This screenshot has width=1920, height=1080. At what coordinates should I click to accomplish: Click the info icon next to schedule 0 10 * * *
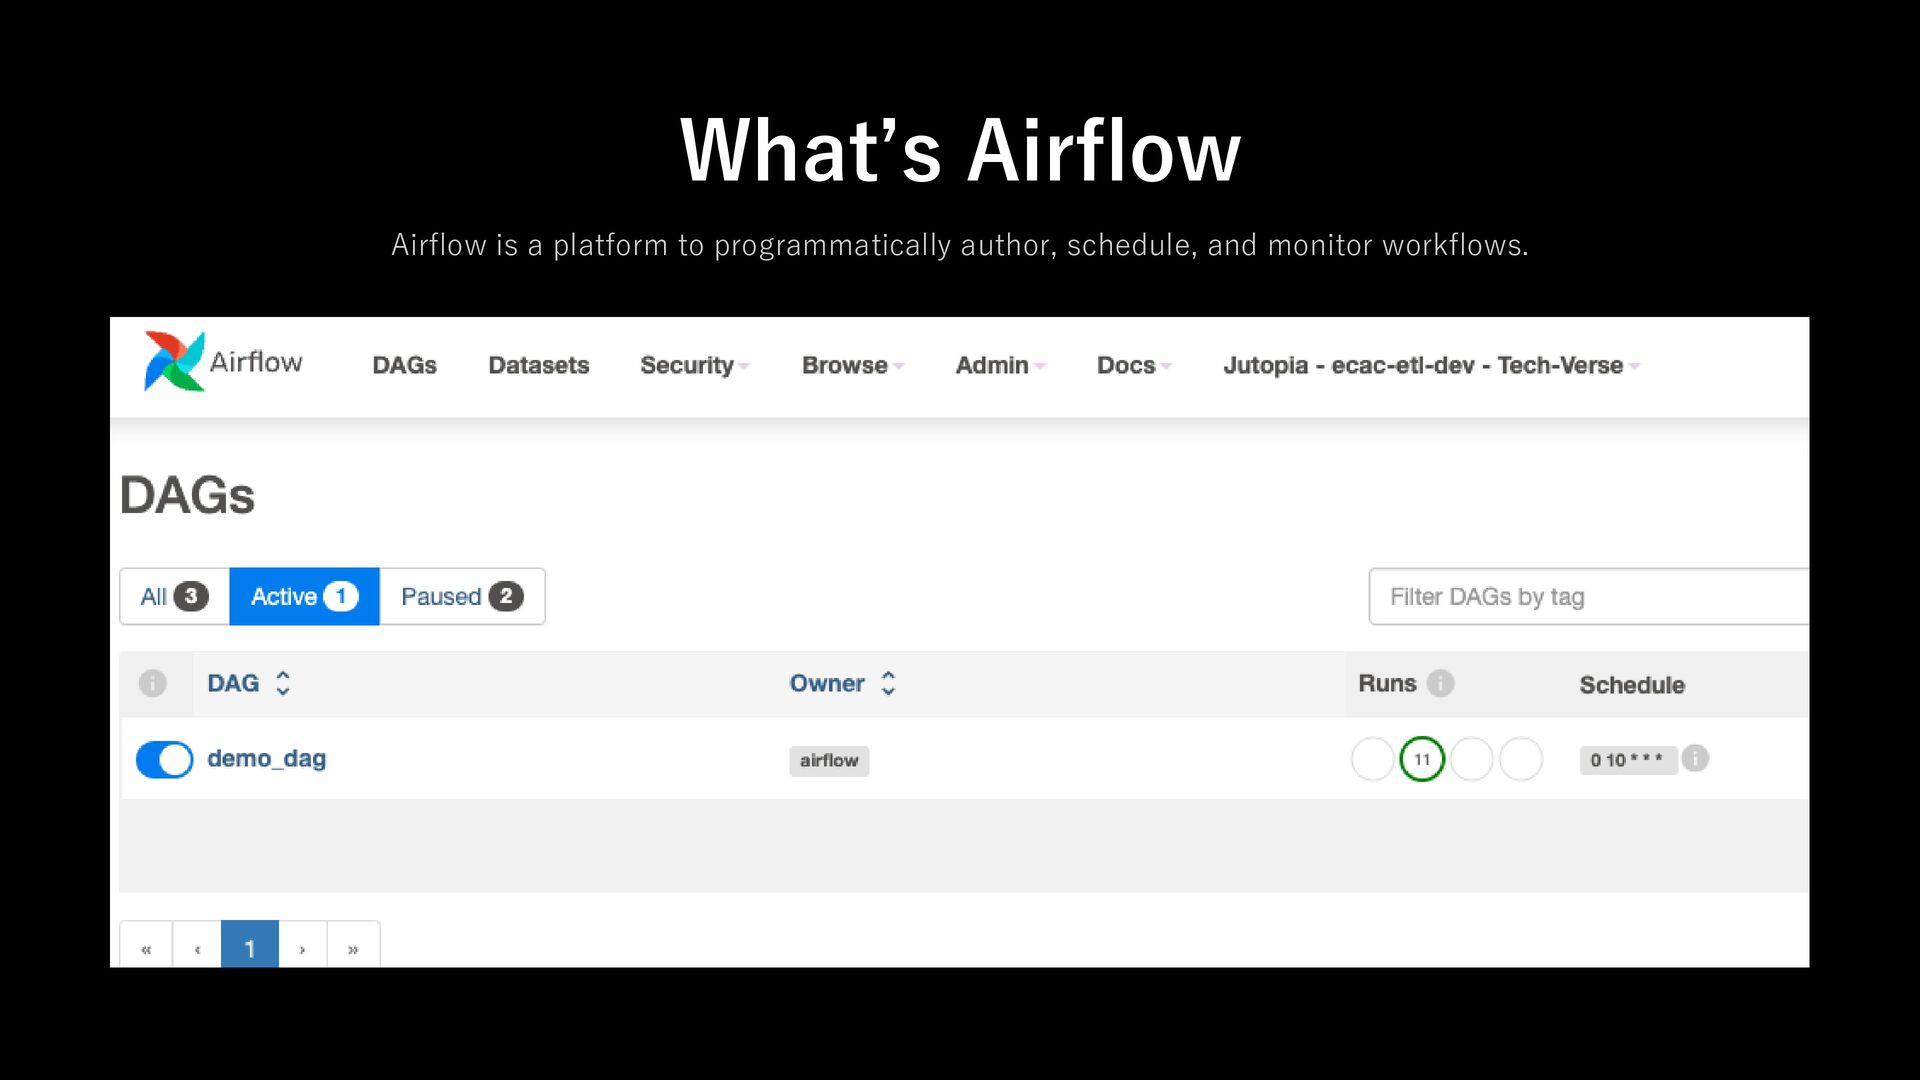click(x=1695, y=758)
